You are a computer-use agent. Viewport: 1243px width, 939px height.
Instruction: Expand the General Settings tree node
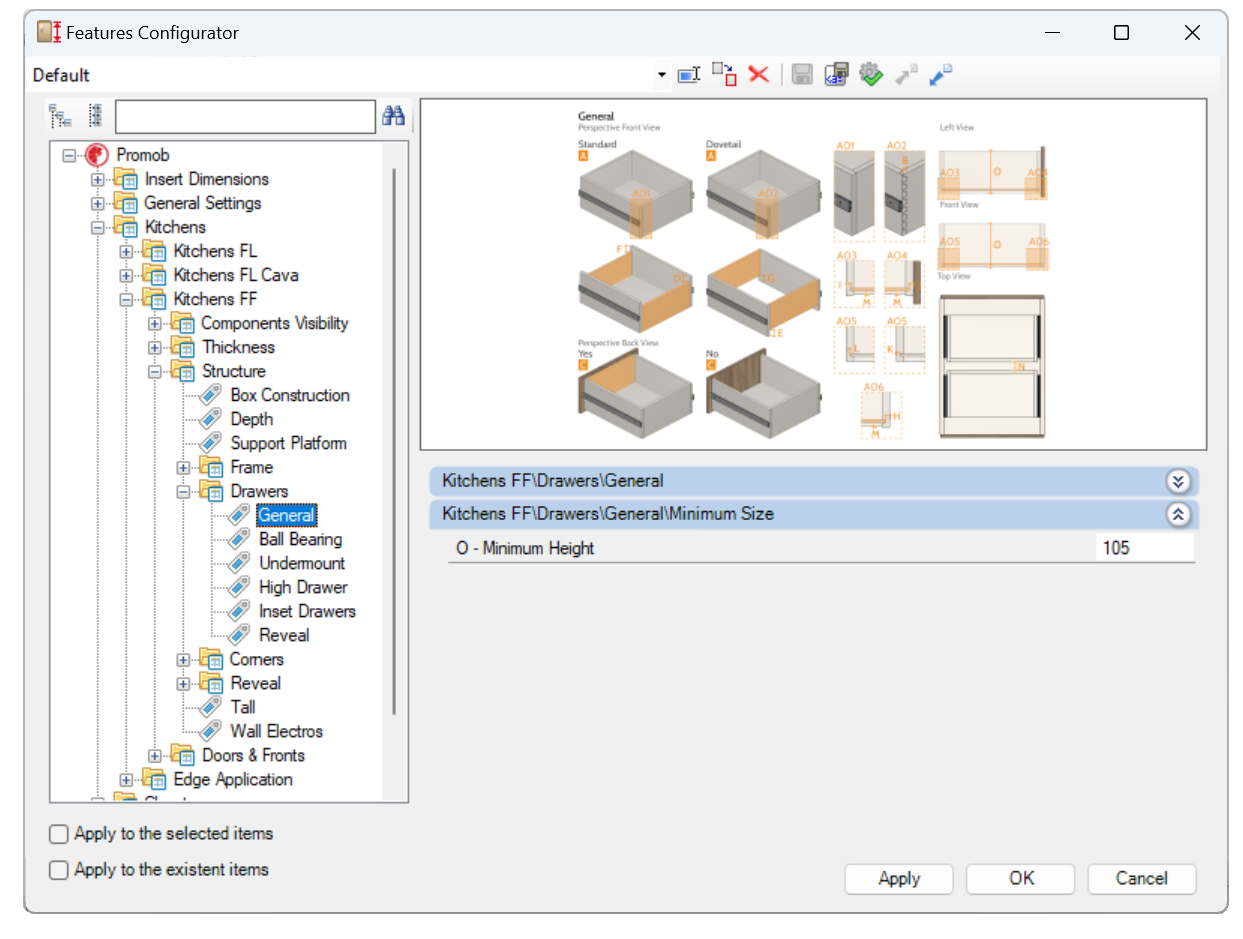point(97,203)
